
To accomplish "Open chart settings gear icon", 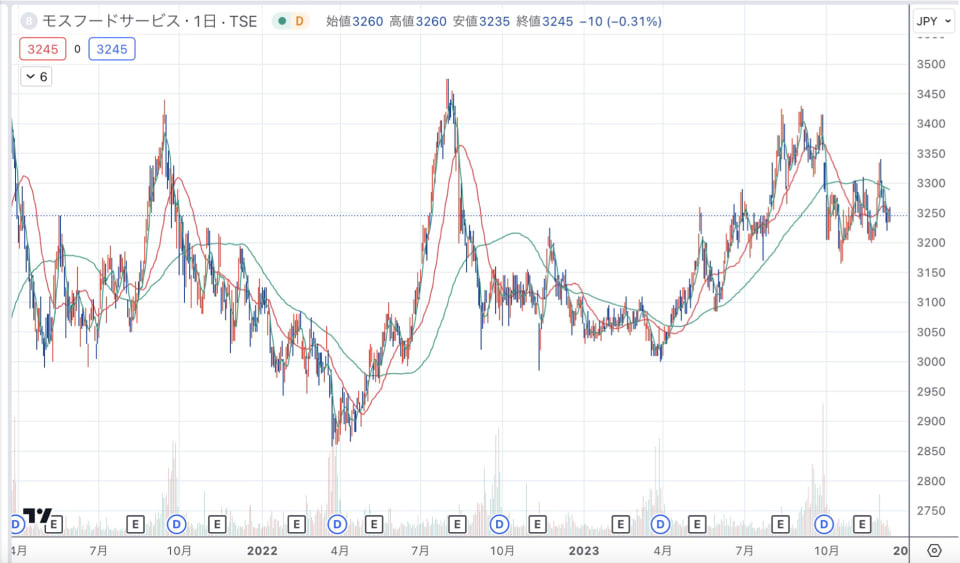I will [x=934, y=550].
